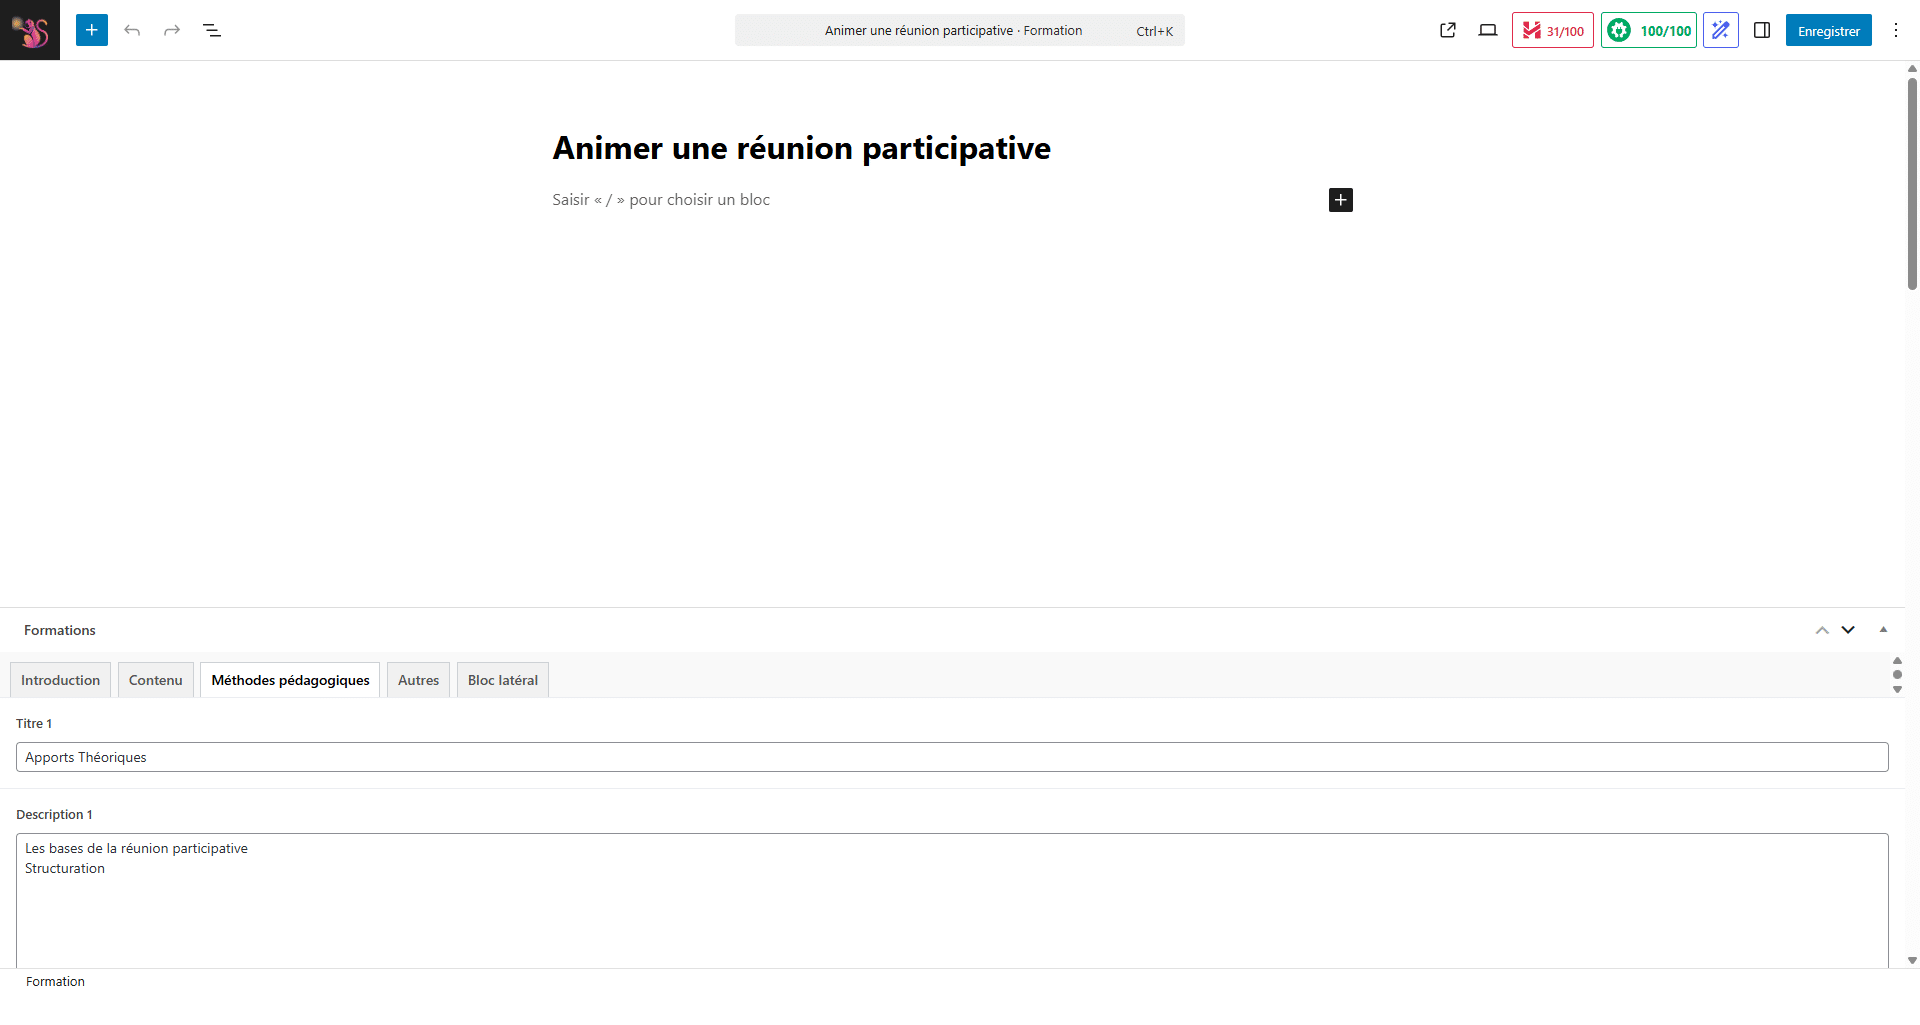The image size is (1920, 1025).
Task: Click the Enregistrer button
Action: click(1828, 30)
